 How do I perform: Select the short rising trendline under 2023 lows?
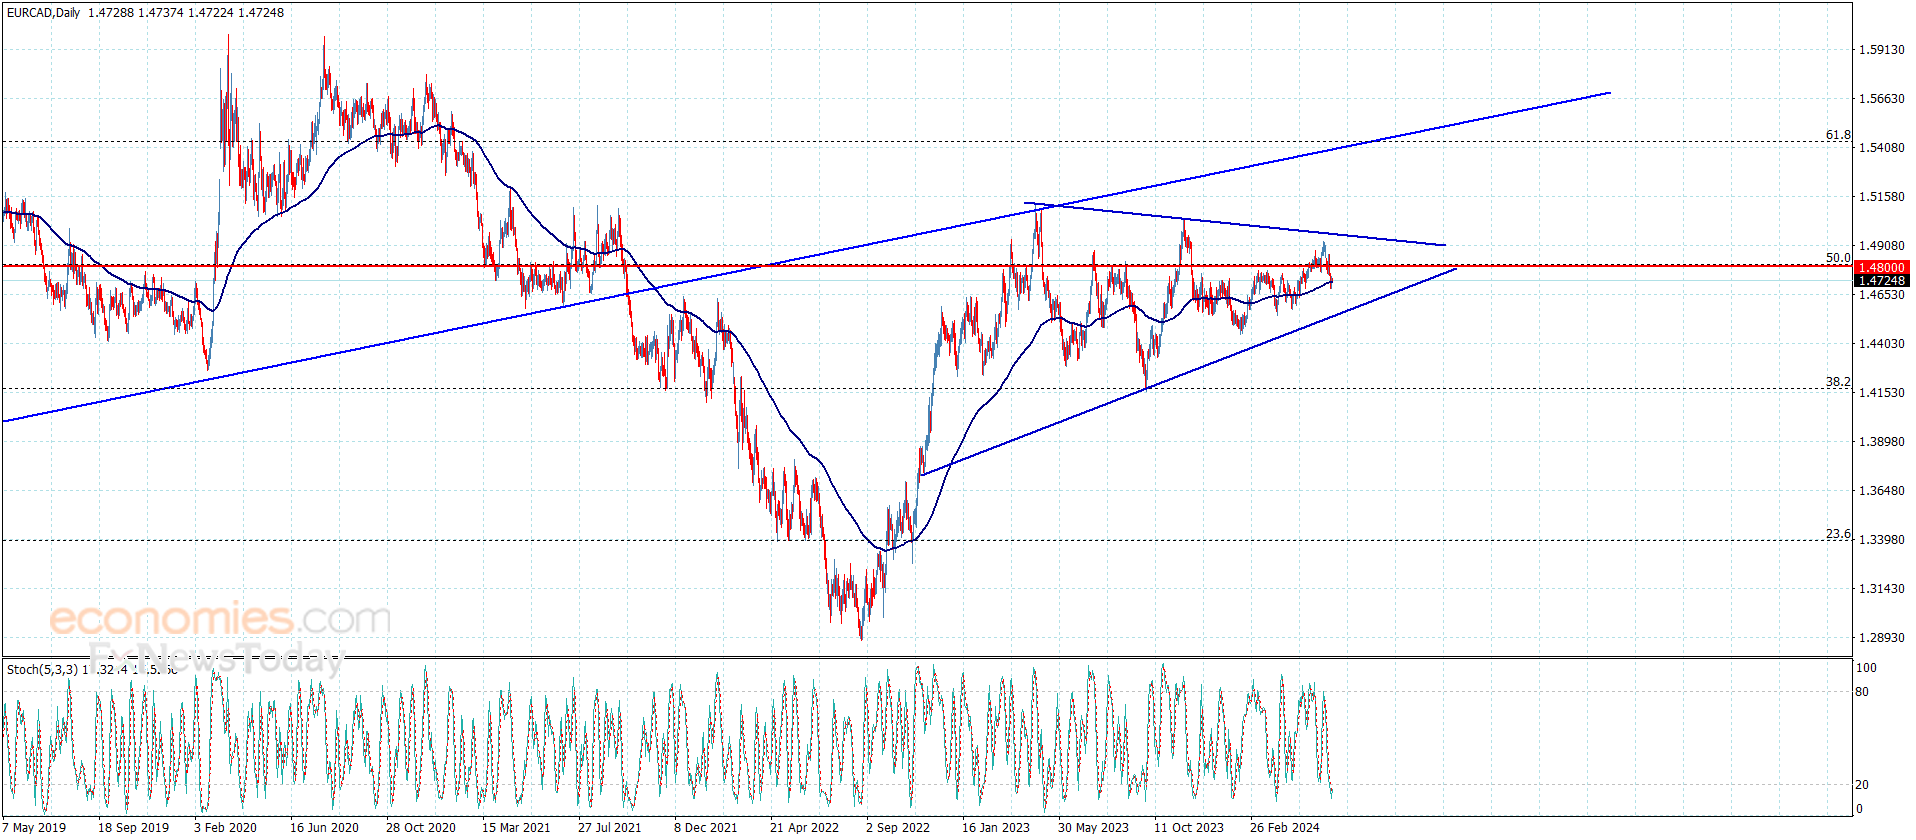coord(1188,371)
